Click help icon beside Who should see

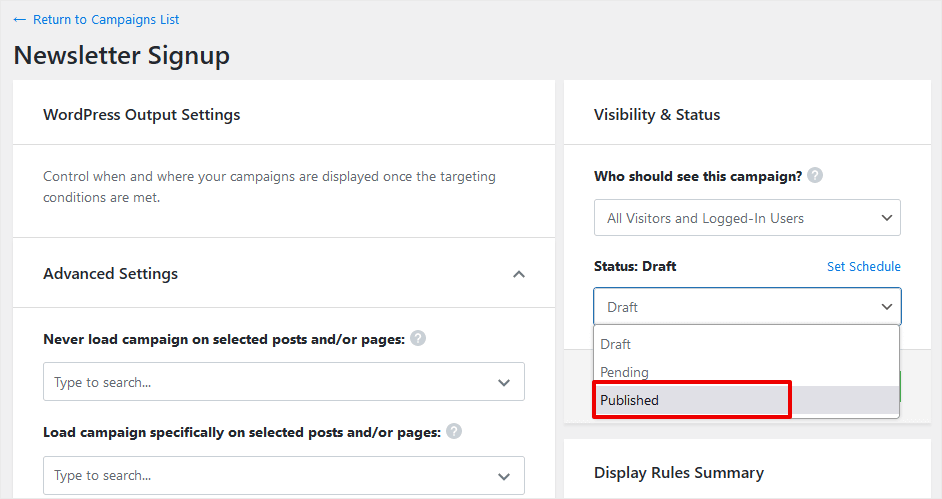[x=815, y=176]
